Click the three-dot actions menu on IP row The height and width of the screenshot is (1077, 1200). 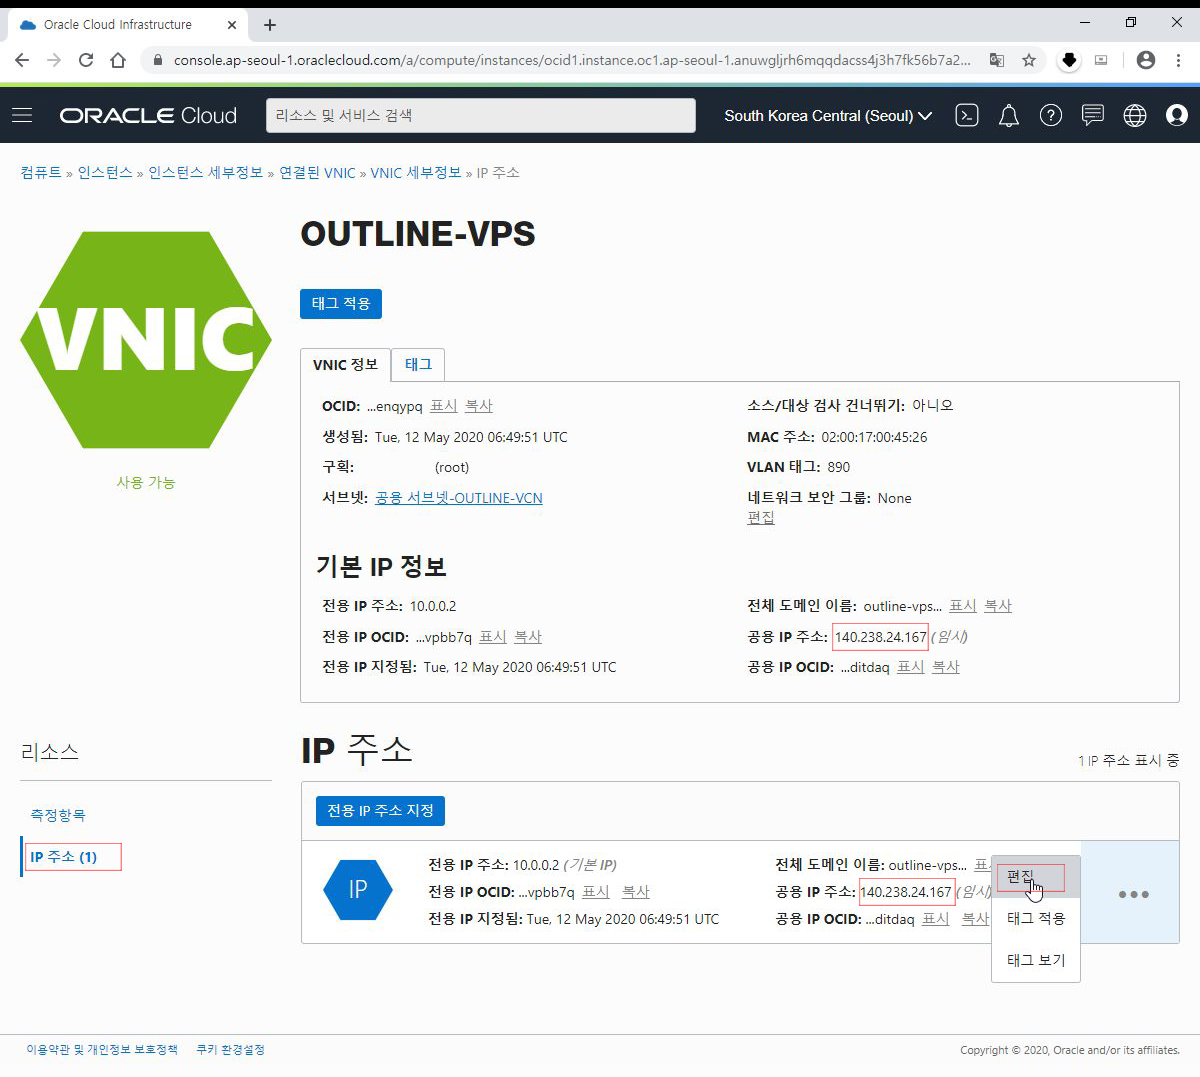click(1133, 894)
